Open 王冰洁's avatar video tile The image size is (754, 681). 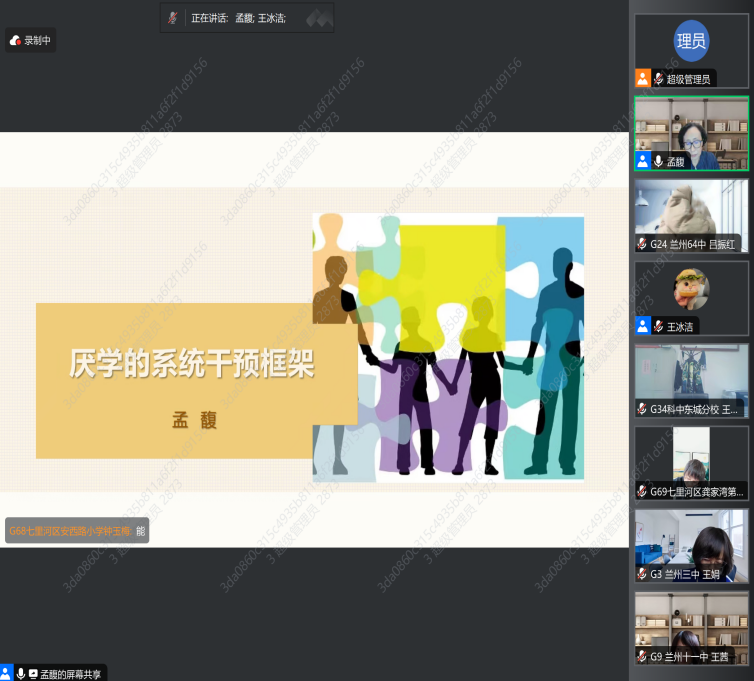691,290
